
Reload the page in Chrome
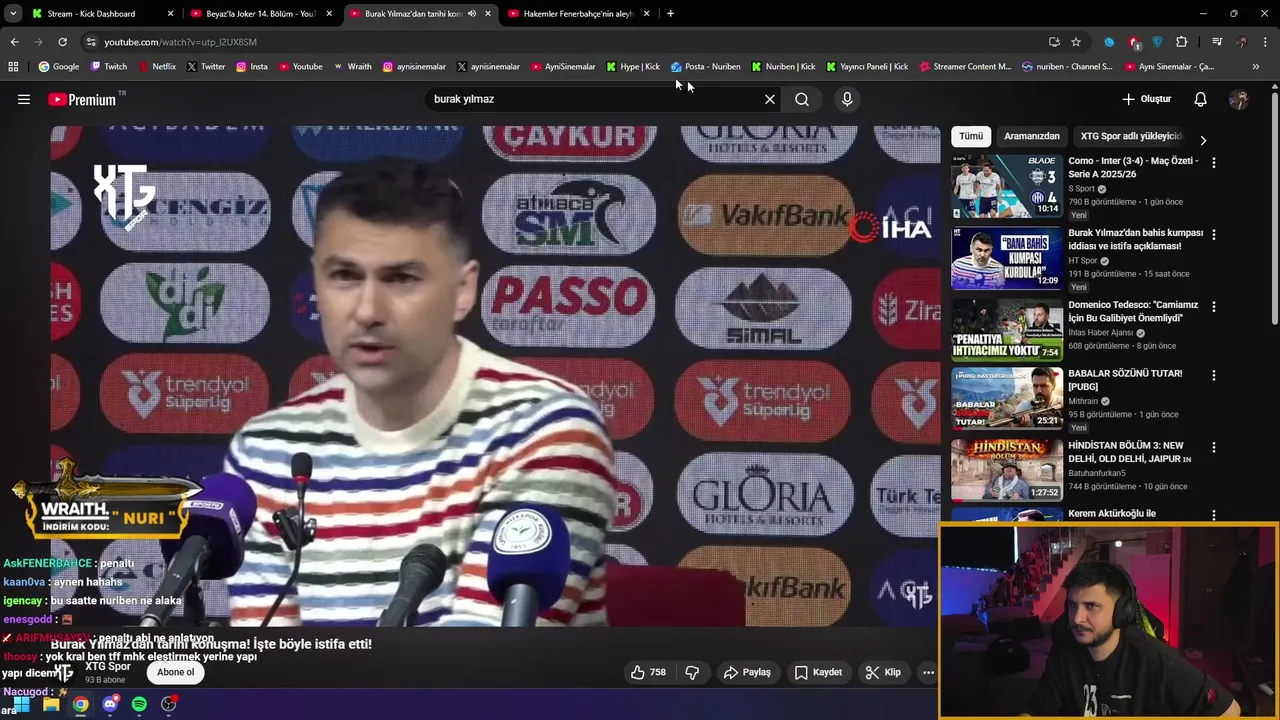[x=62, y=42]
